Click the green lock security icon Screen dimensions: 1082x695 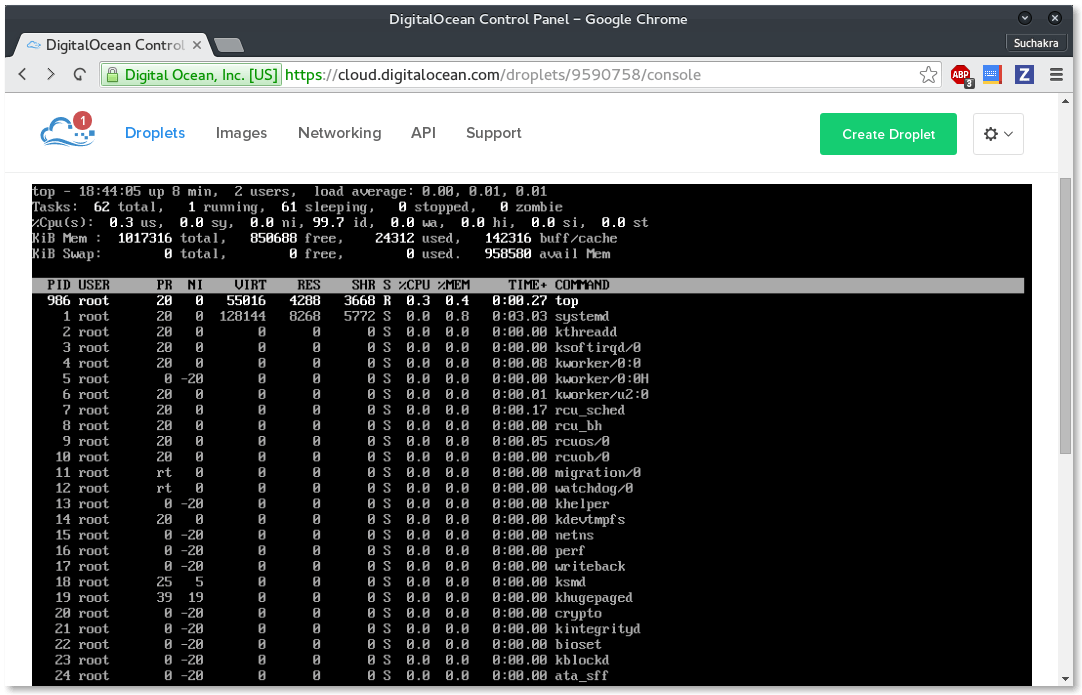point(112,75)
